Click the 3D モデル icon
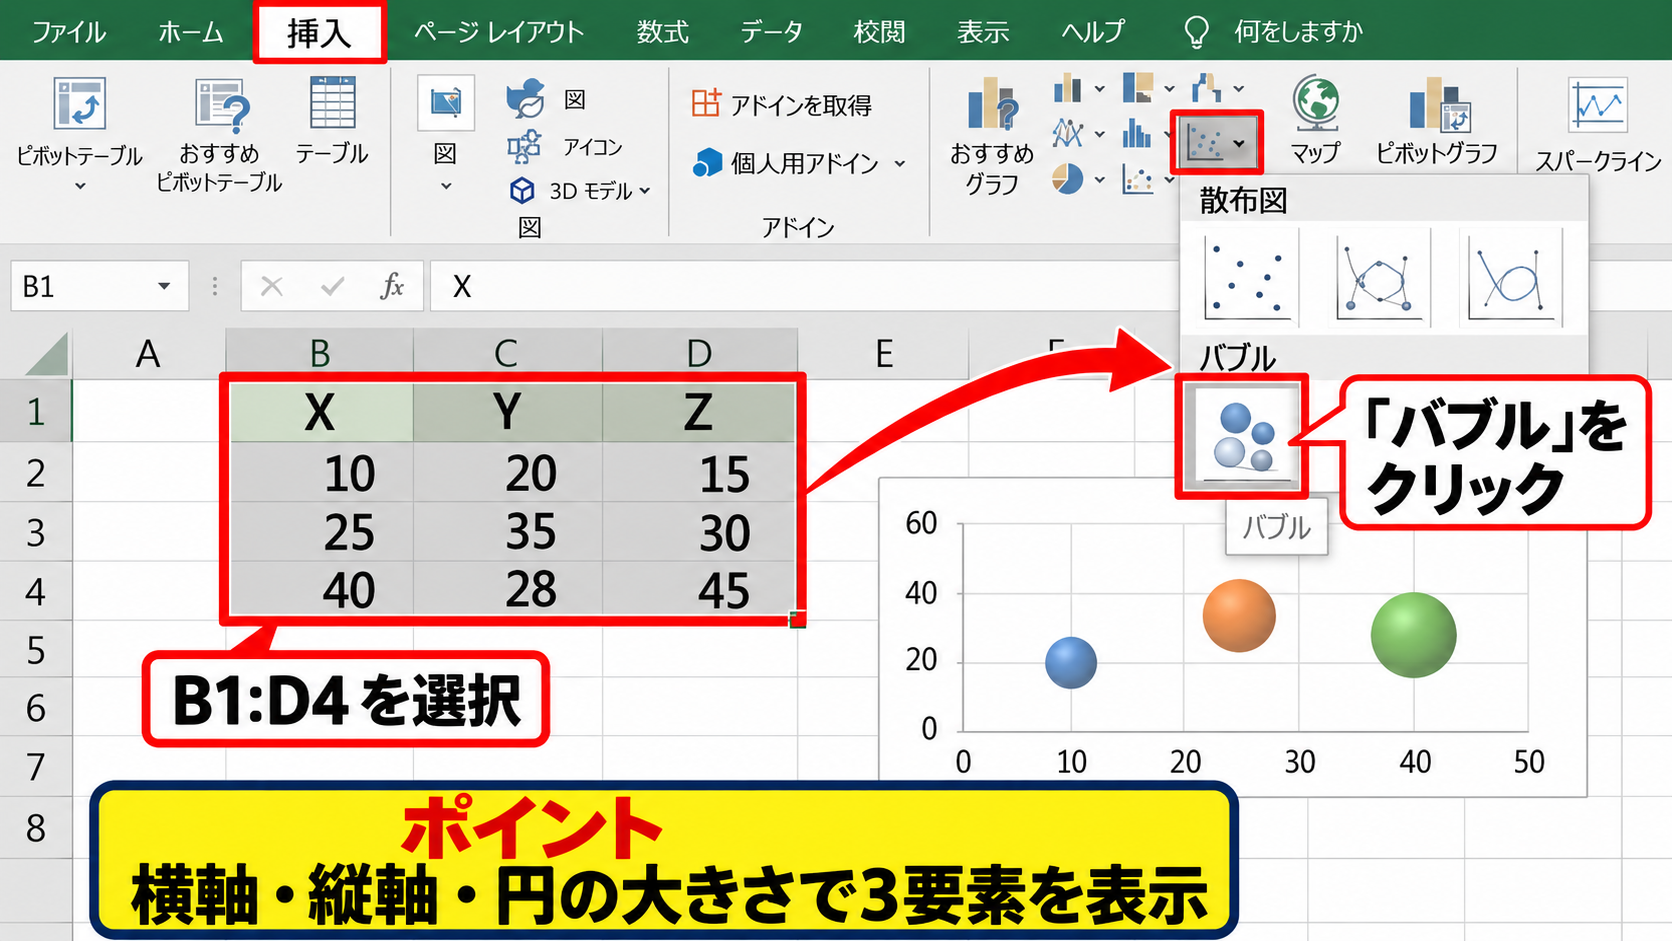 (522, 190)
